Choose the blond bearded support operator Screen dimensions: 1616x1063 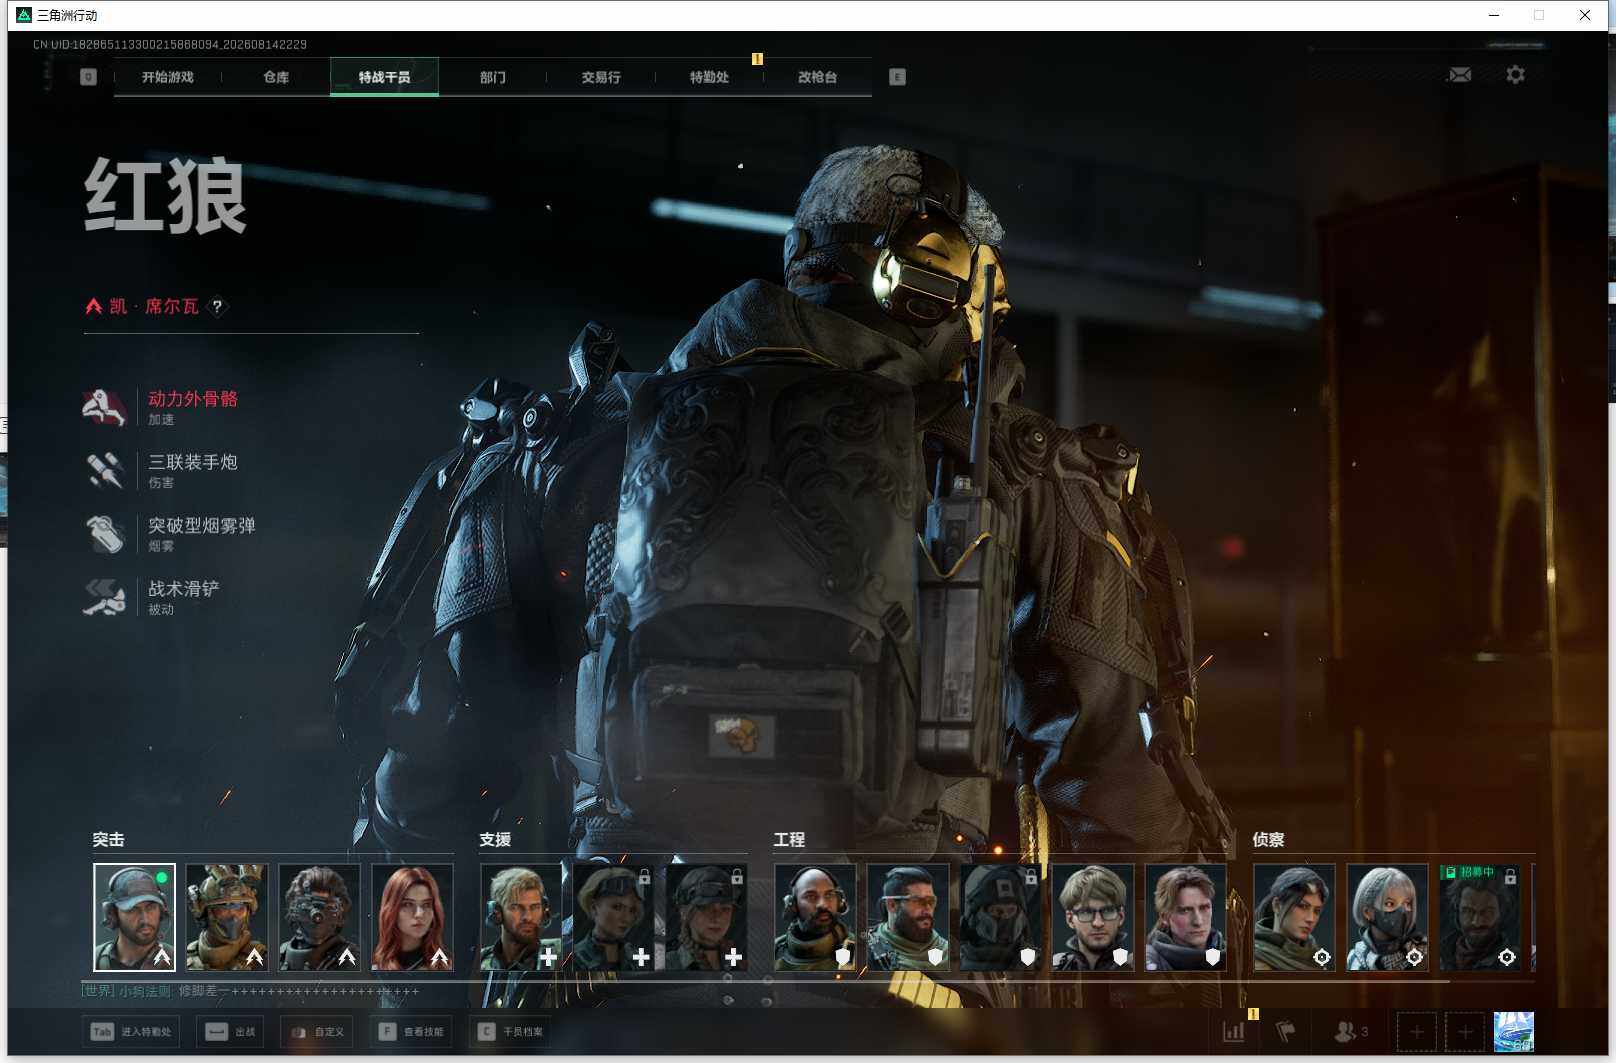click(521, 917)
